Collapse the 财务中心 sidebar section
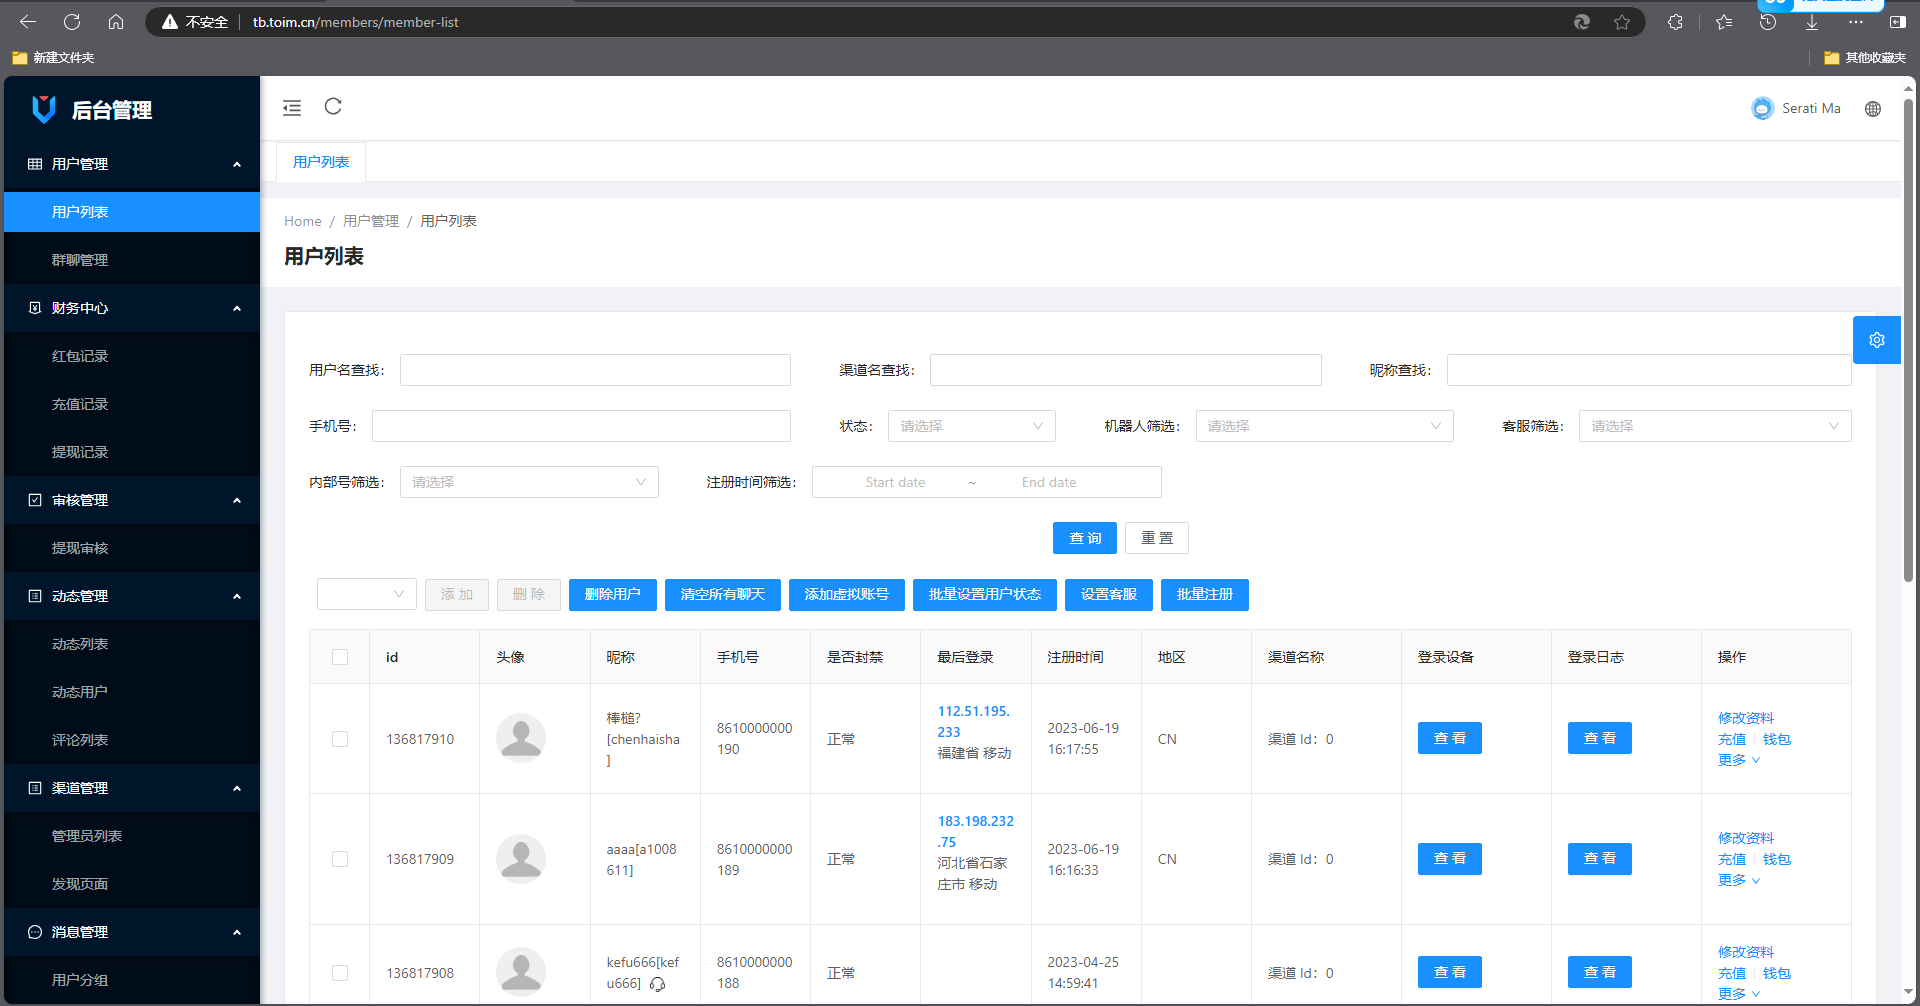 (132, 308)
